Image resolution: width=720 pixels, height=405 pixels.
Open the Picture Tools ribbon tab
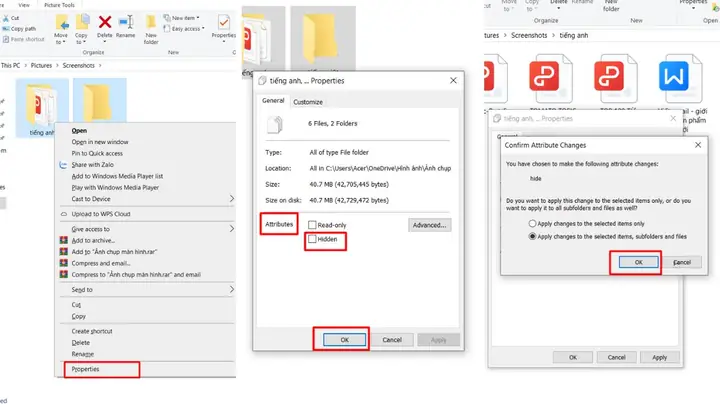click(x=59, y=5)
